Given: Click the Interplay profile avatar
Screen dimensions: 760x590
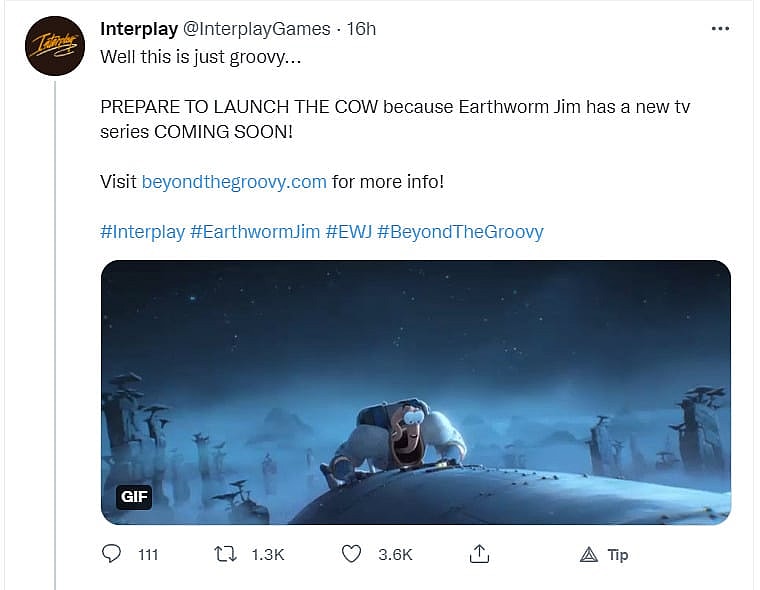Looking at the screenshot, I should 55,45.
